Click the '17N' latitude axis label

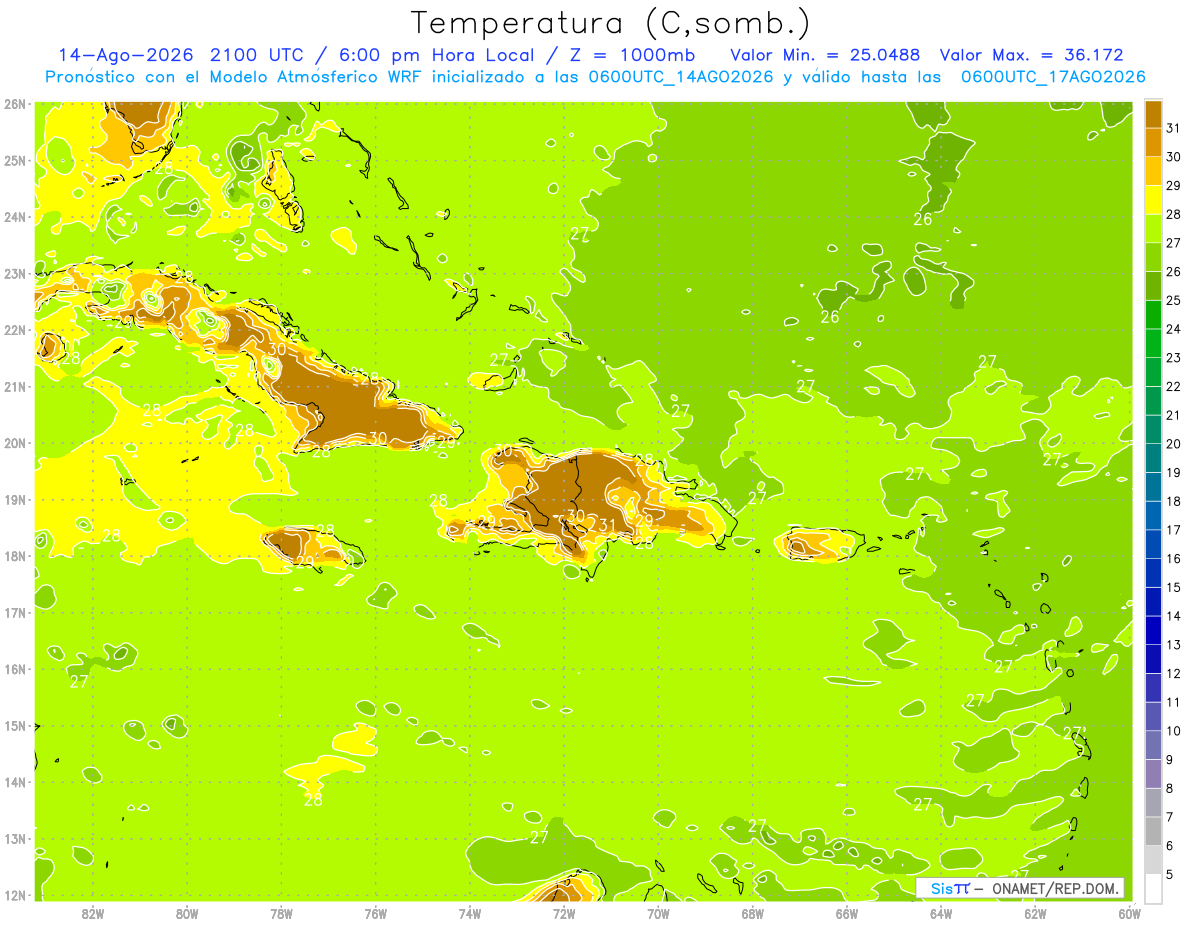pos(15,612)
